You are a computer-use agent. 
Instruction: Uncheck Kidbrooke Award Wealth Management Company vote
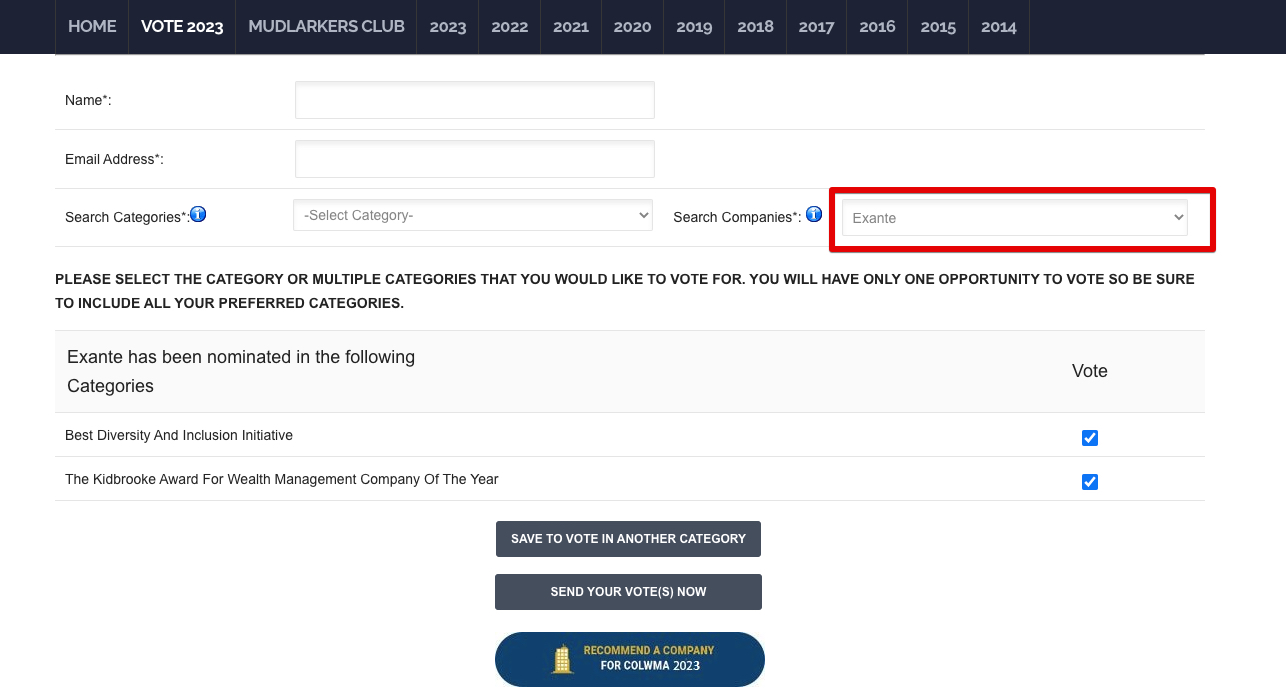click(x=1090, y=482)
